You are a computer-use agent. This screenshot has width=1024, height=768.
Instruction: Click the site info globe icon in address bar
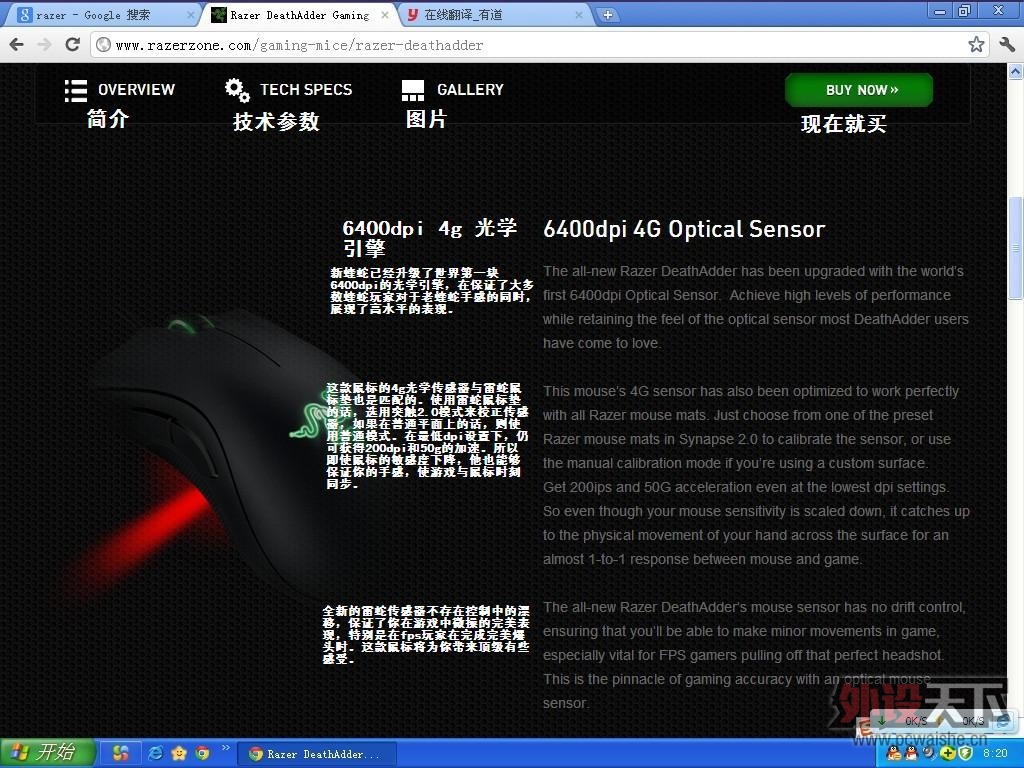coord(103,44)
